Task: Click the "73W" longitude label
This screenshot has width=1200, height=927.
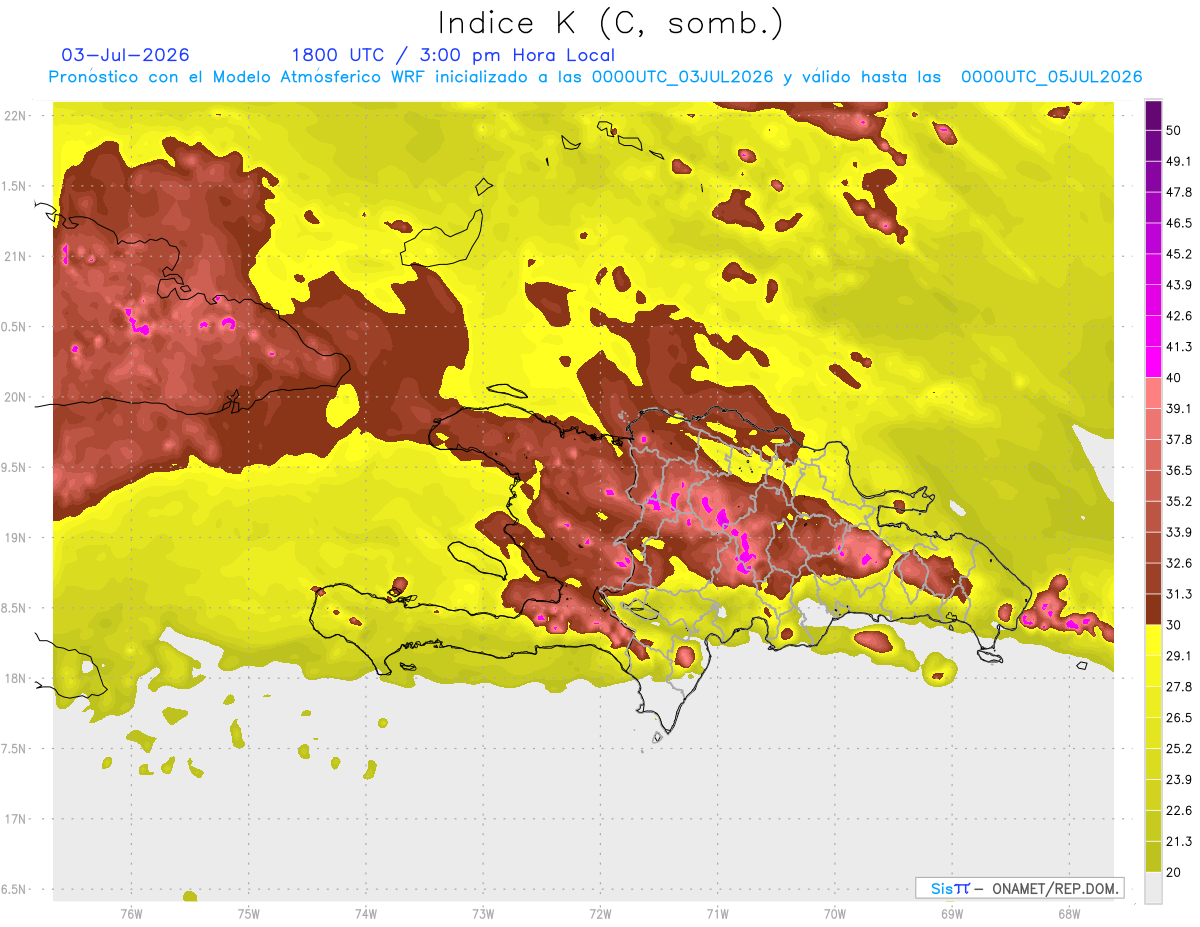Action: point(483,914)
